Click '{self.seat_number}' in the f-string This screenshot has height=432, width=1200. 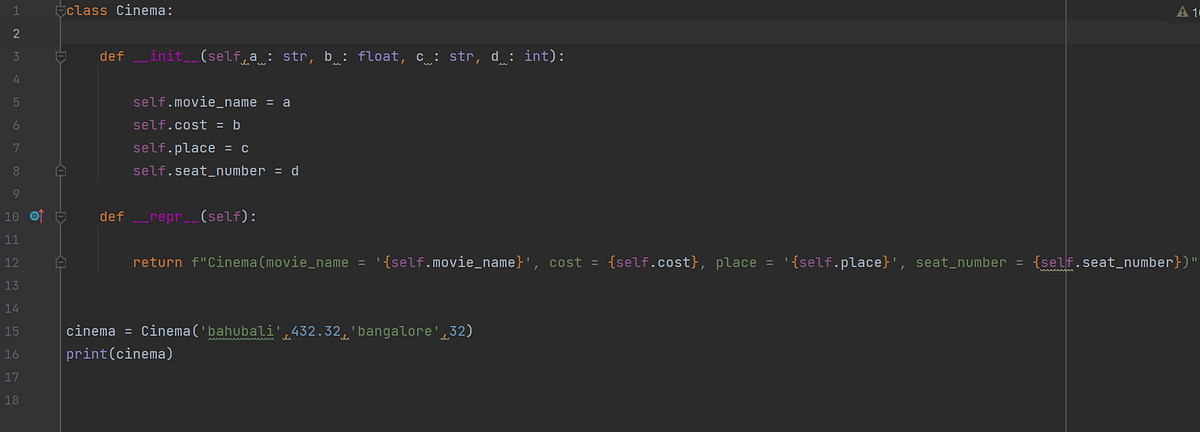pos(1106,262)
